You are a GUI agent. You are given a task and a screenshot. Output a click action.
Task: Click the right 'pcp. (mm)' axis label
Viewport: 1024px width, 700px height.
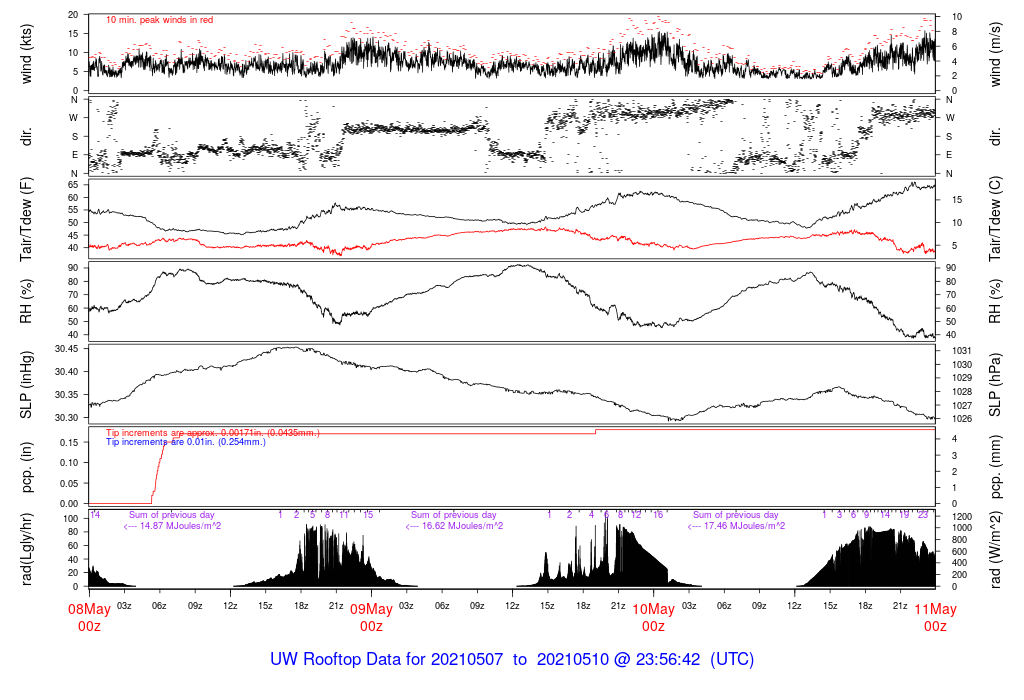(995, 466)
